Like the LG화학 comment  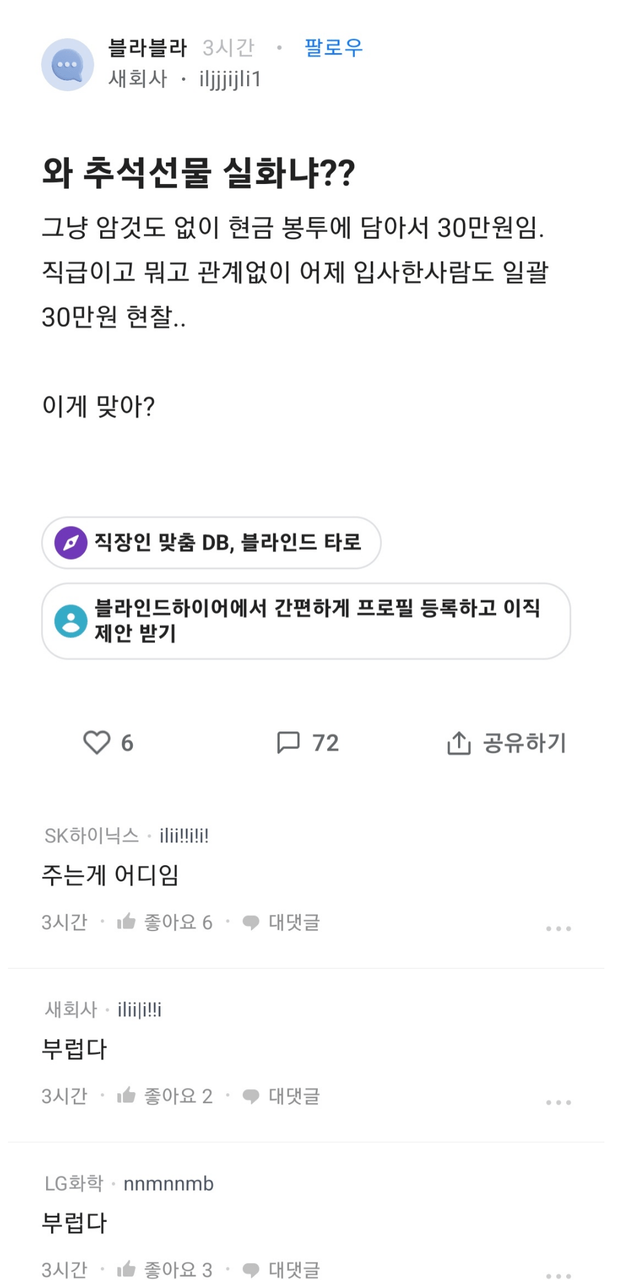point(126,1270)
